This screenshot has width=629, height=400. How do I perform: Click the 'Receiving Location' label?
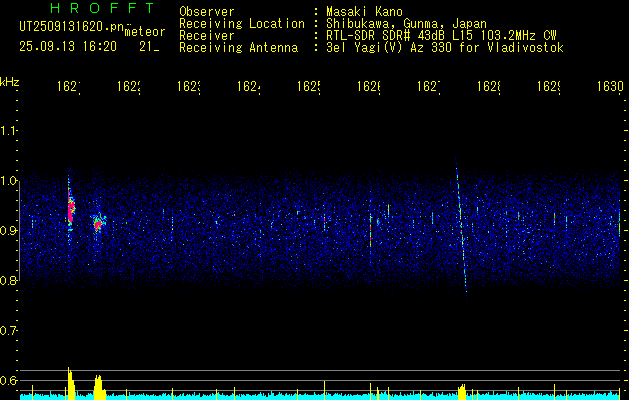click(x=242, y=24)
